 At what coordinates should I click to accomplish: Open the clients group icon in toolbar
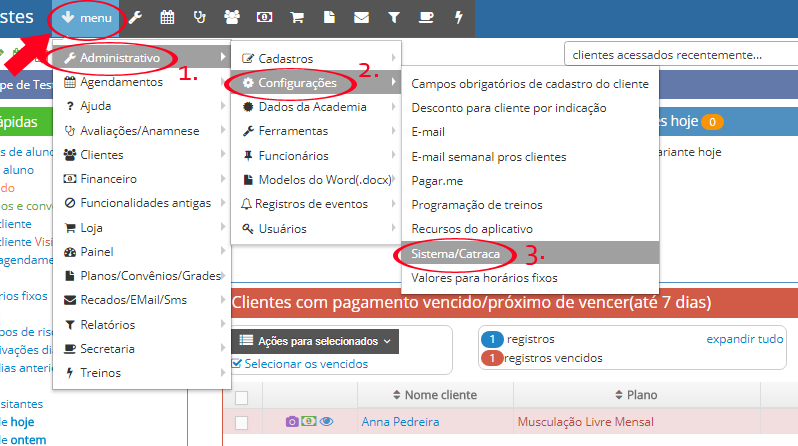tap(232, 17)
